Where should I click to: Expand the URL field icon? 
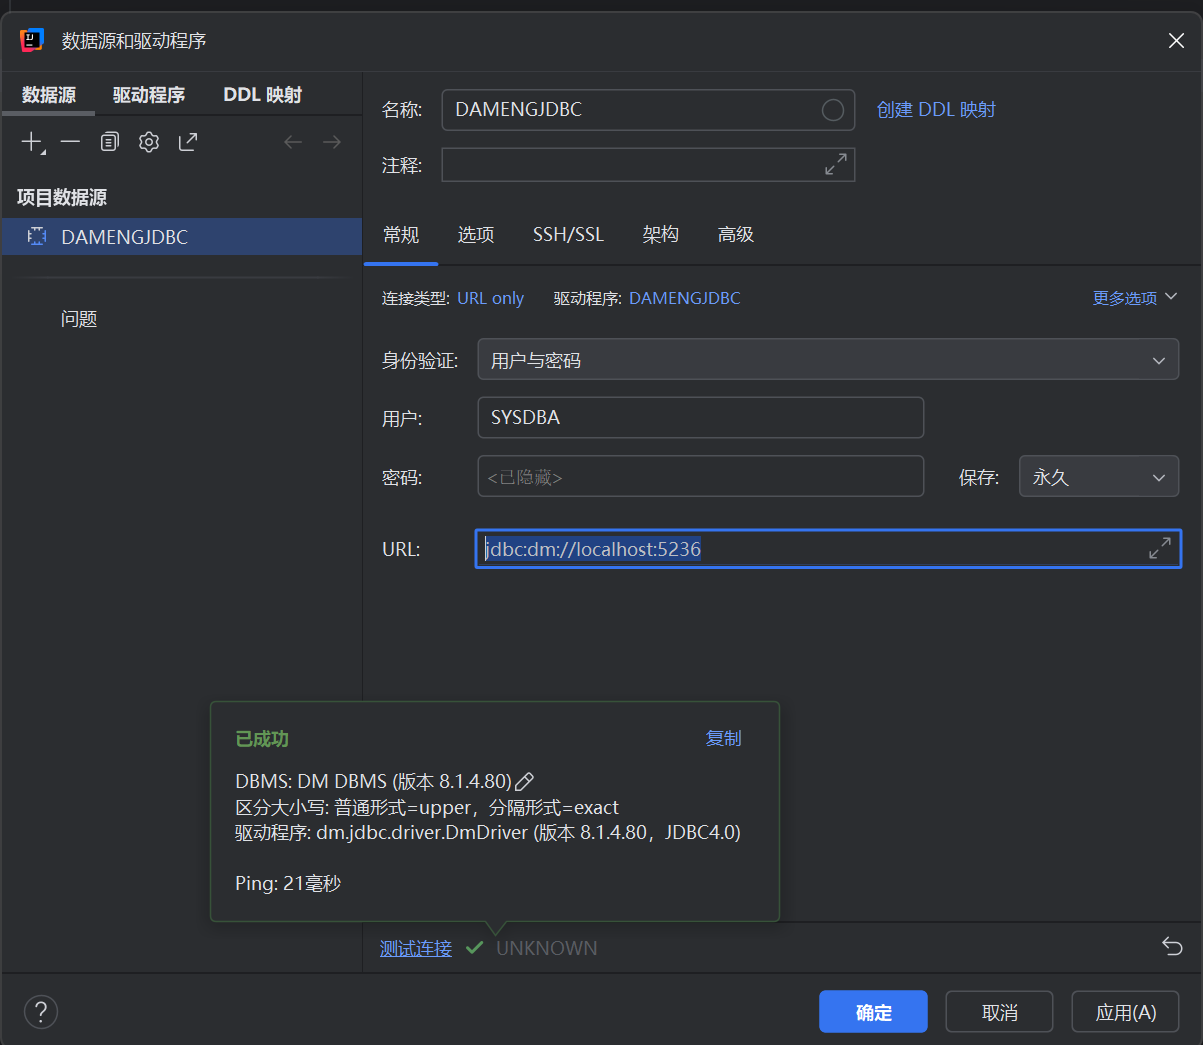coord(1160,548)
